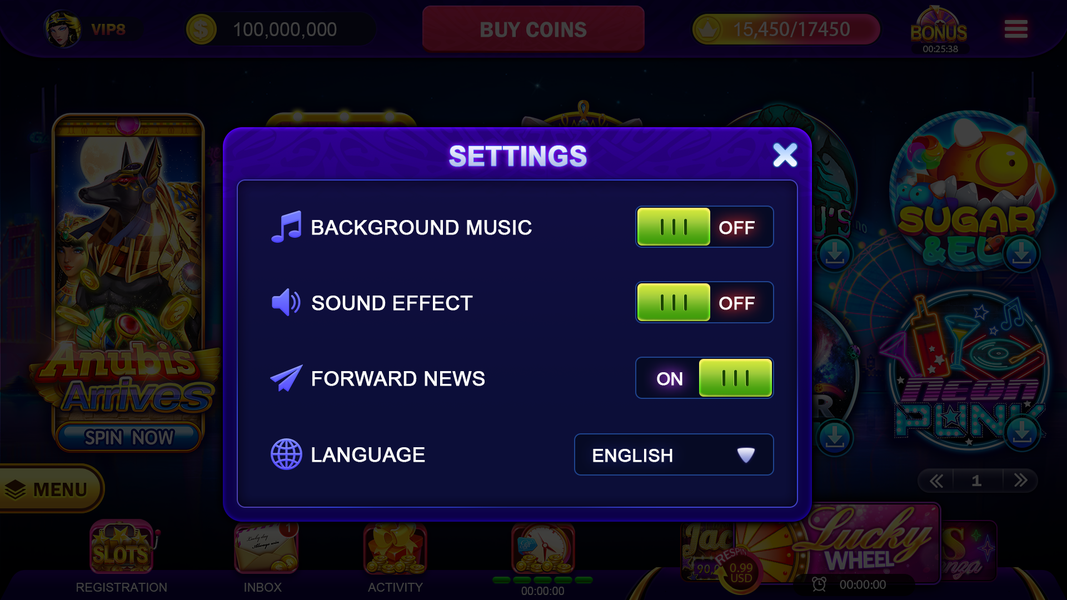Go to previous games page
The image size is (1067, 600).
pyautogui.click(x=936, y=481)
